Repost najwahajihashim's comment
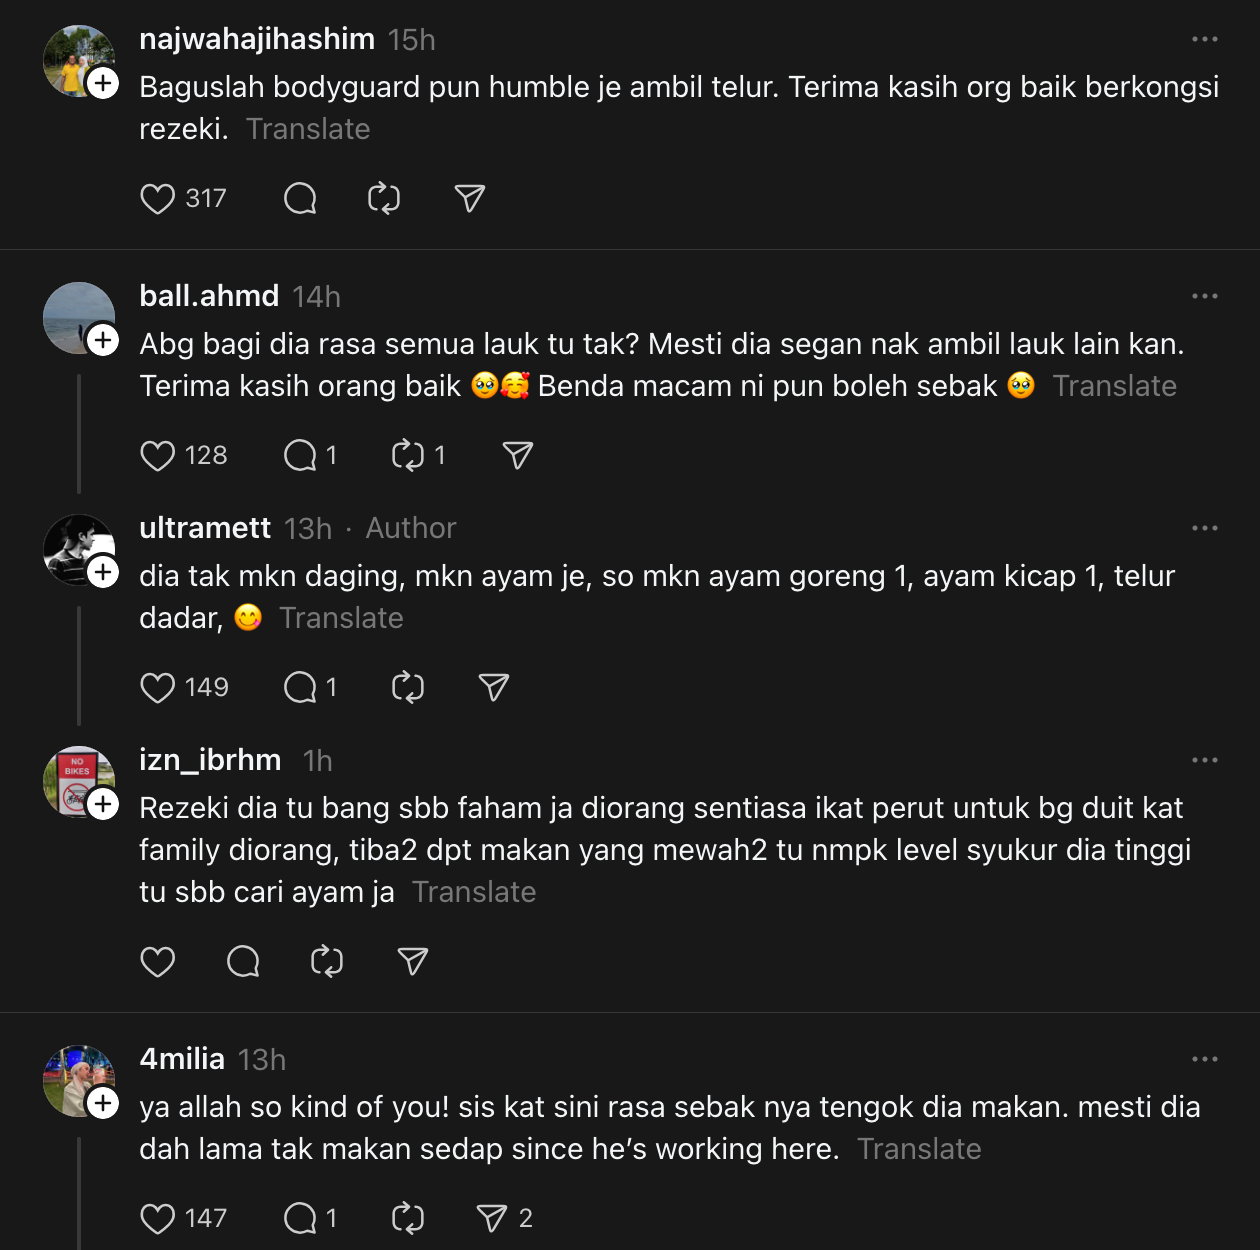The image size is (1260, 1250). pyautogui.click(x=384, y=199)
